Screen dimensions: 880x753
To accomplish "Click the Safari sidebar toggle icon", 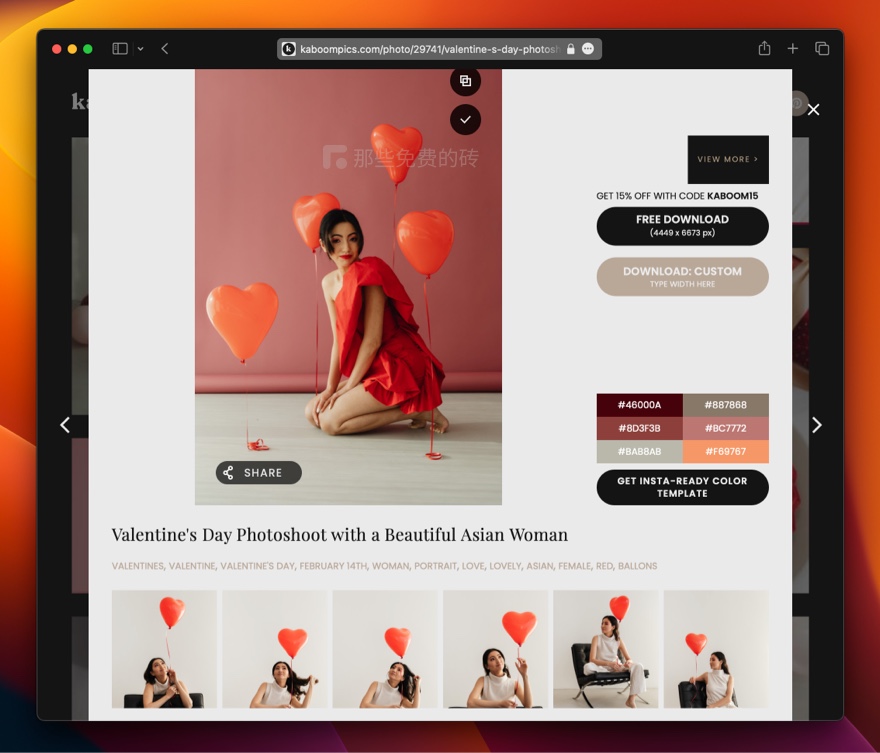I will pos(120,49).
